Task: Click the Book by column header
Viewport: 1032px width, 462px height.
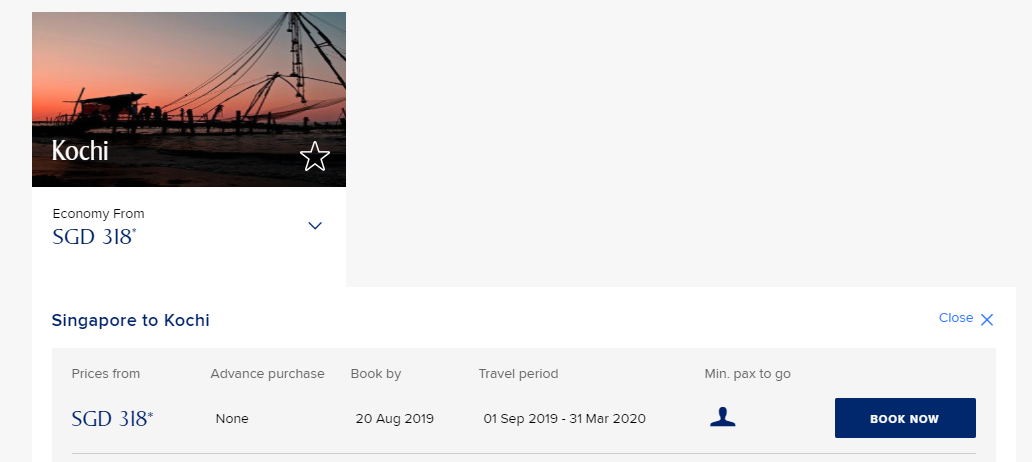Action: tap(376, 374)
